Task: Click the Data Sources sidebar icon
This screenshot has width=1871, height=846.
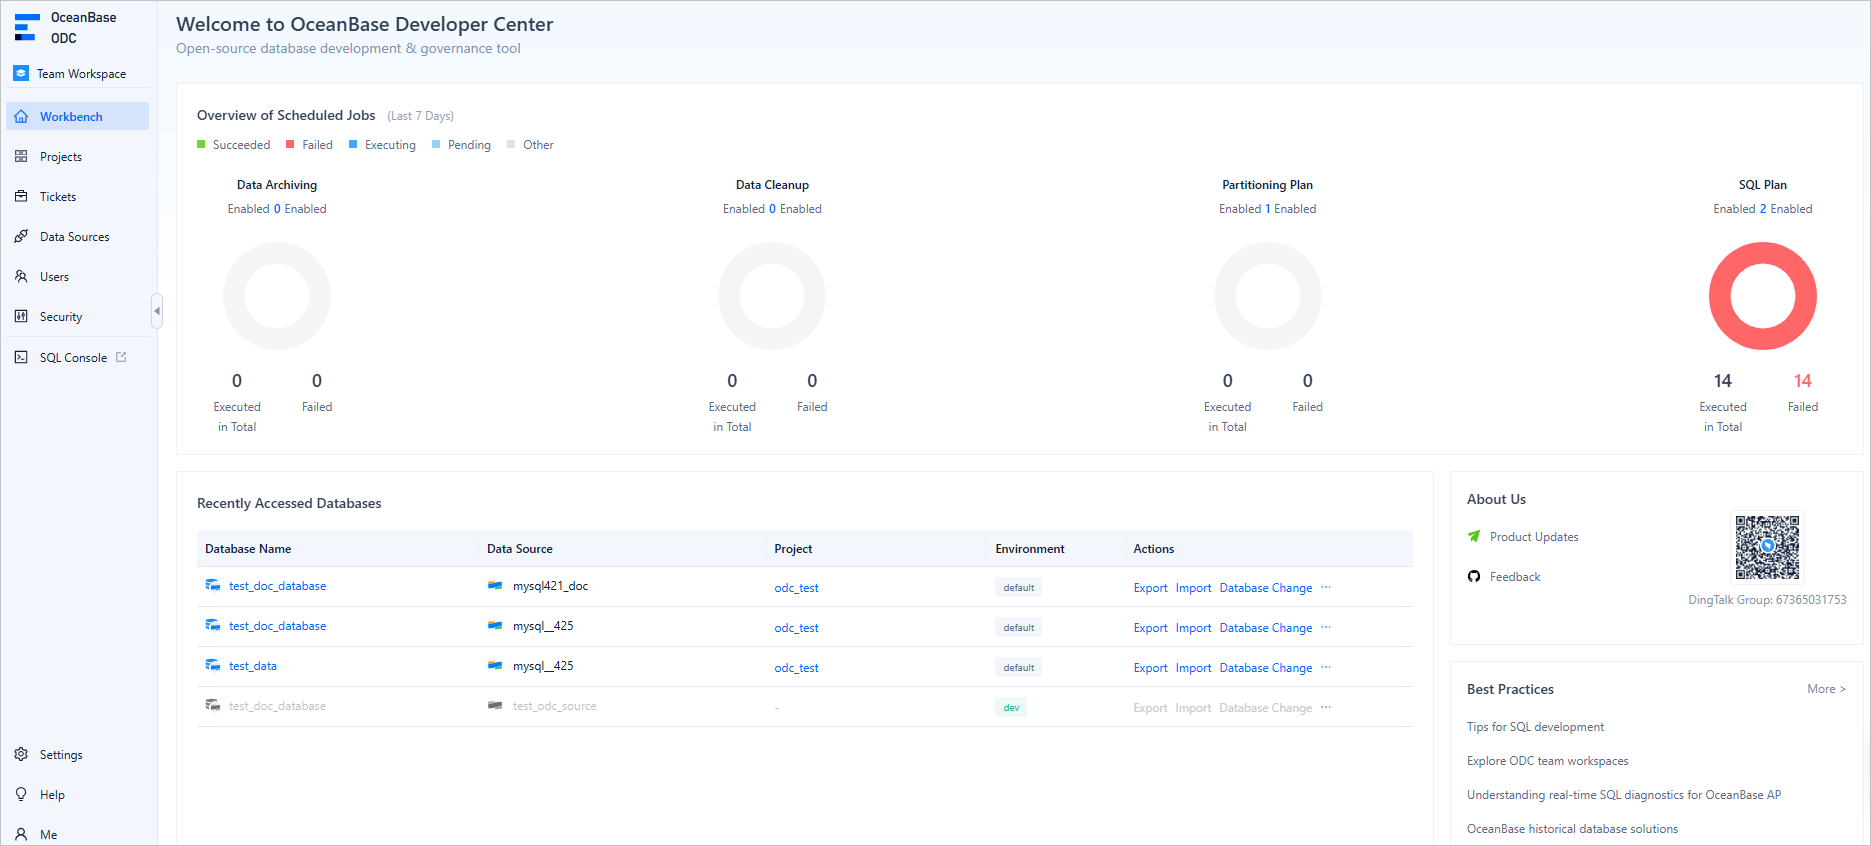Action: pyautogui.click(x=21, y=237)
